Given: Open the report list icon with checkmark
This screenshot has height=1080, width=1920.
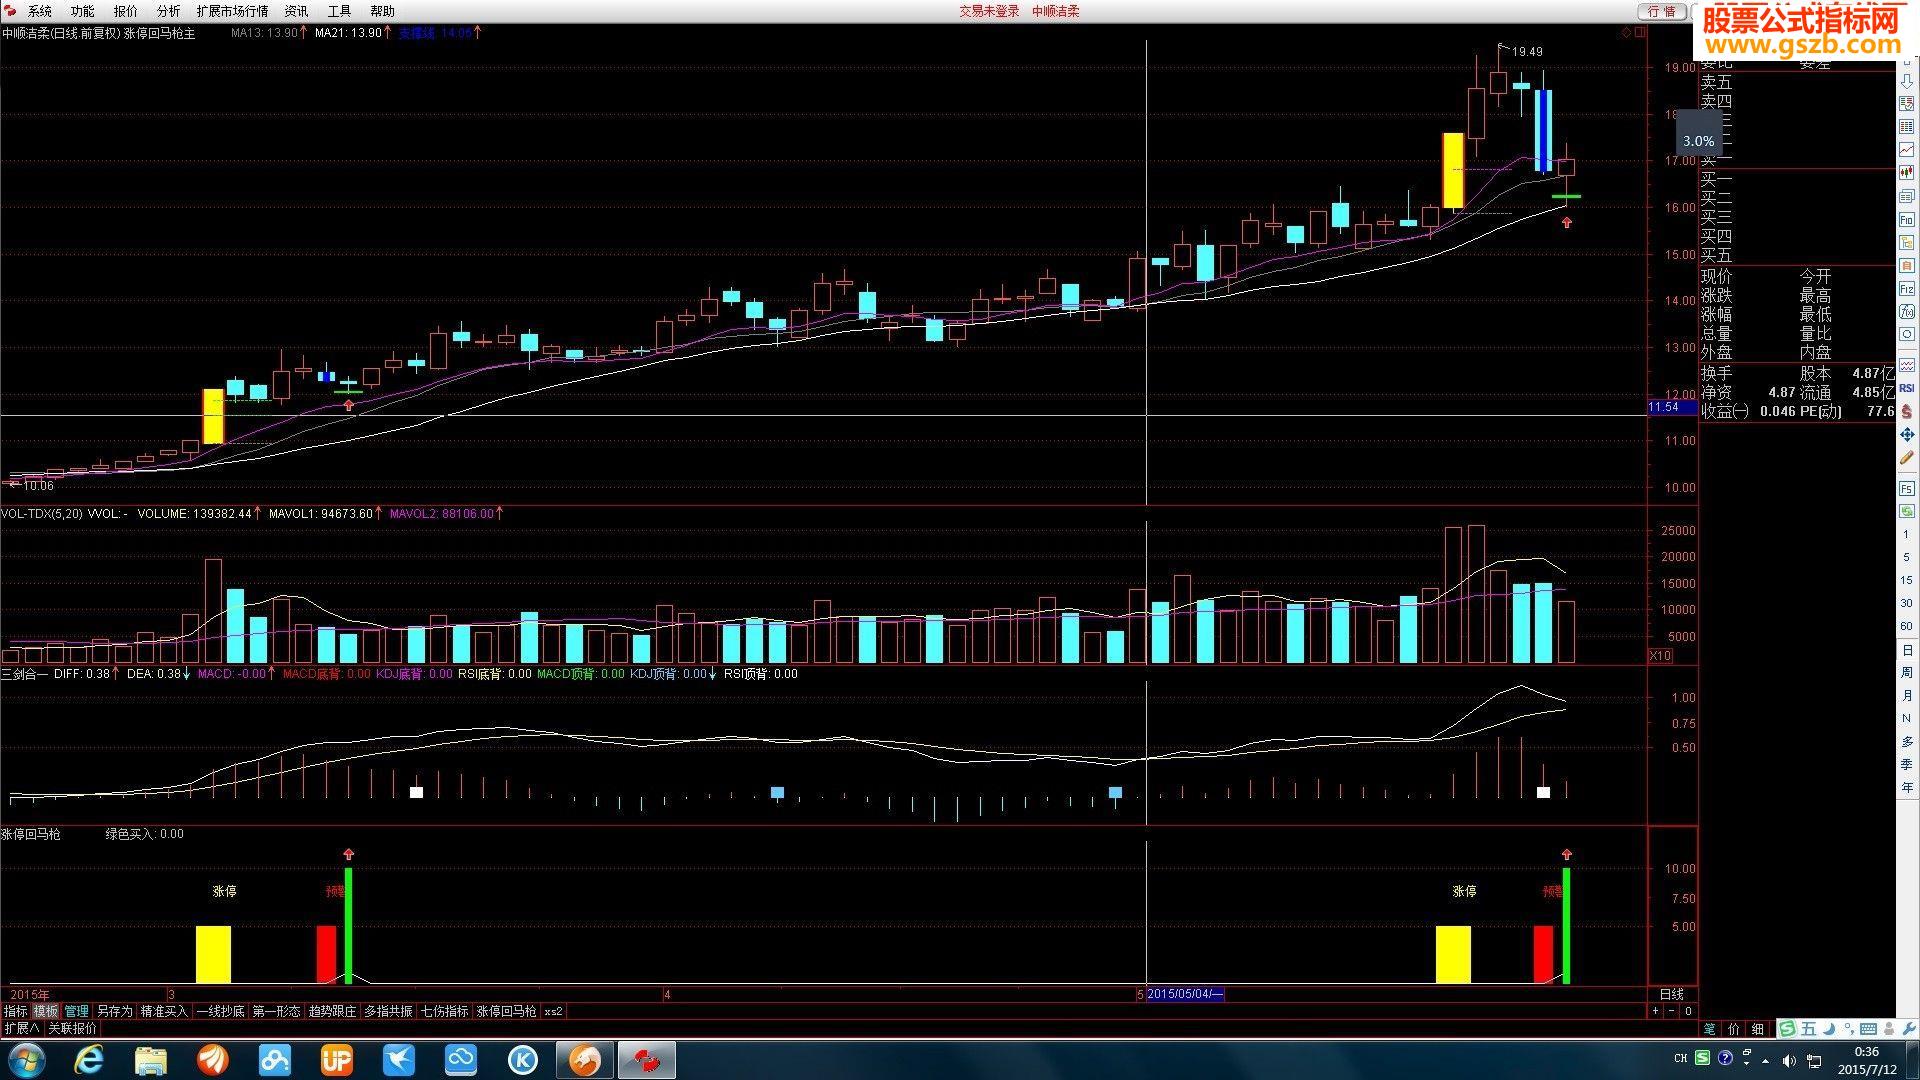Looking at the screenshot, I should [x=1907, y=105].
